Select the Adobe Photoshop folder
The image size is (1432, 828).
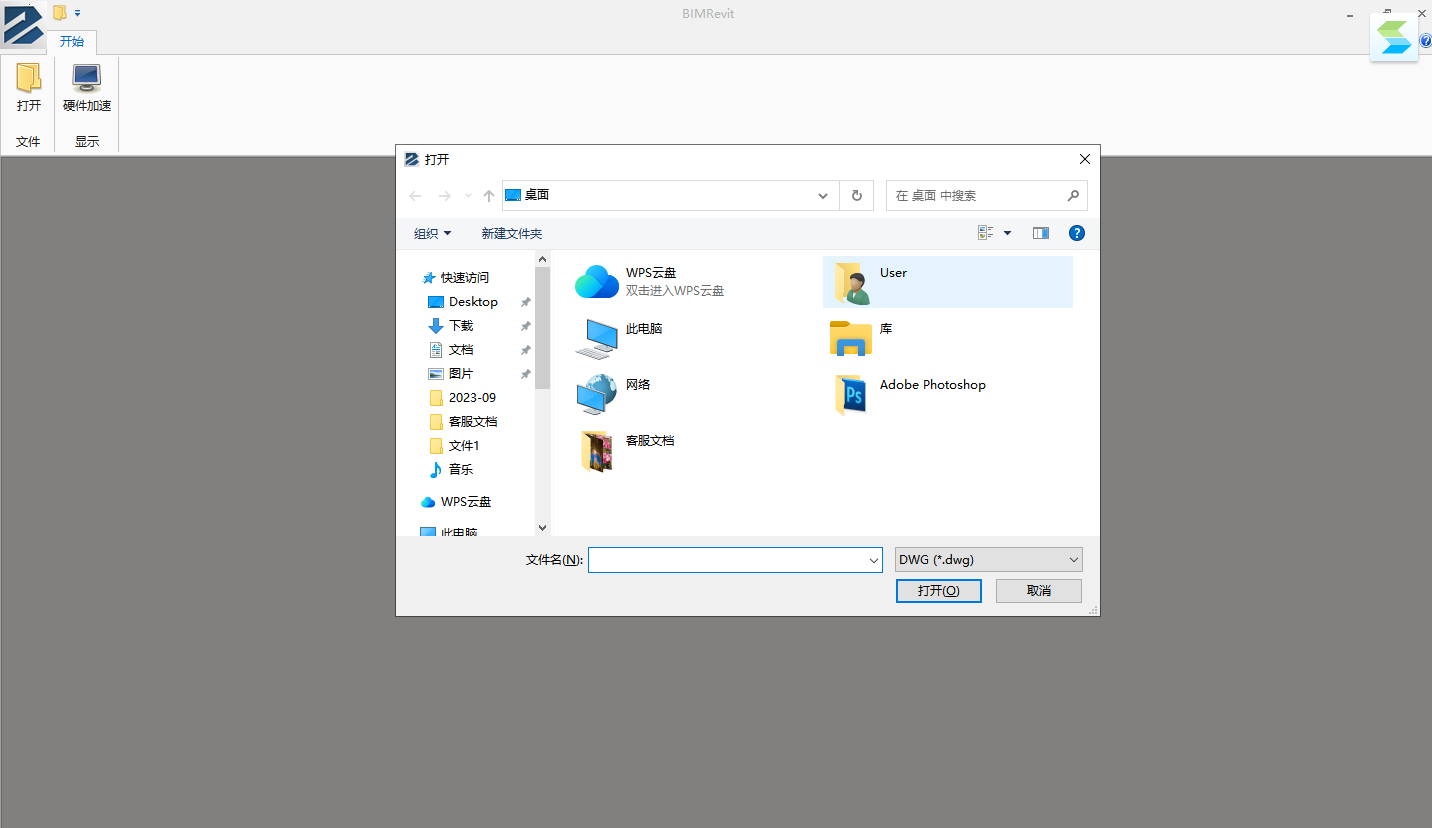948,394
